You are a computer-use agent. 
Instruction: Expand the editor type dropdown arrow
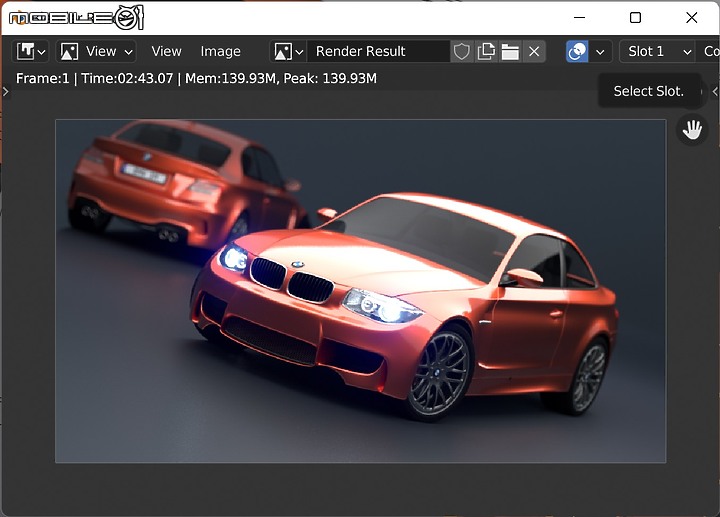point(41,52)
